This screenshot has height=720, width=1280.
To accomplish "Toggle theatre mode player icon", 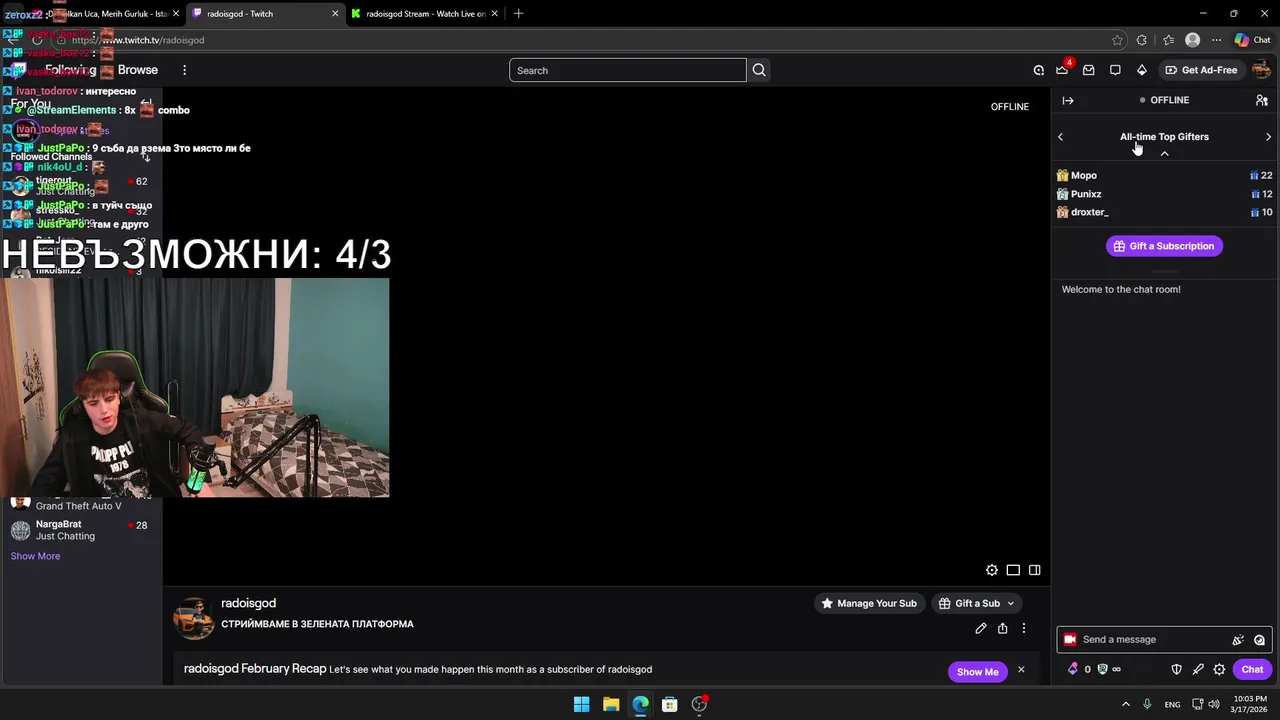I will click(x=1013, y=570).
